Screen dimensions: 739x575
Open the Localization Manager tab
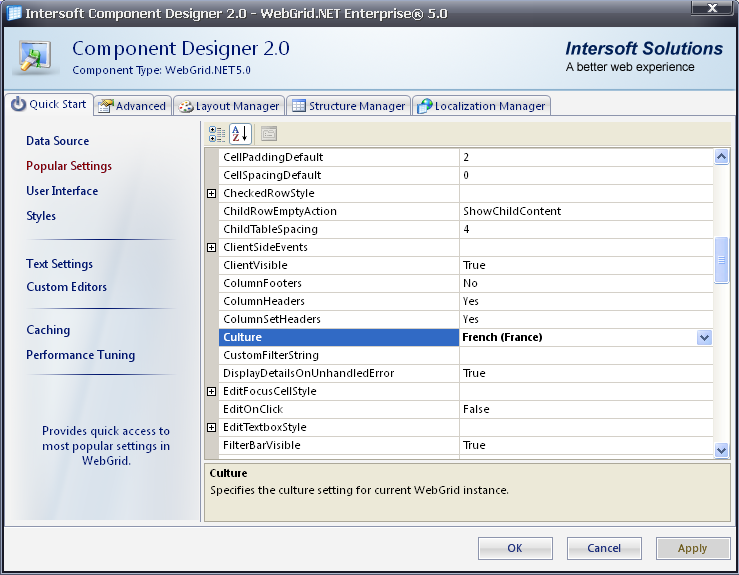click(482, 106)
